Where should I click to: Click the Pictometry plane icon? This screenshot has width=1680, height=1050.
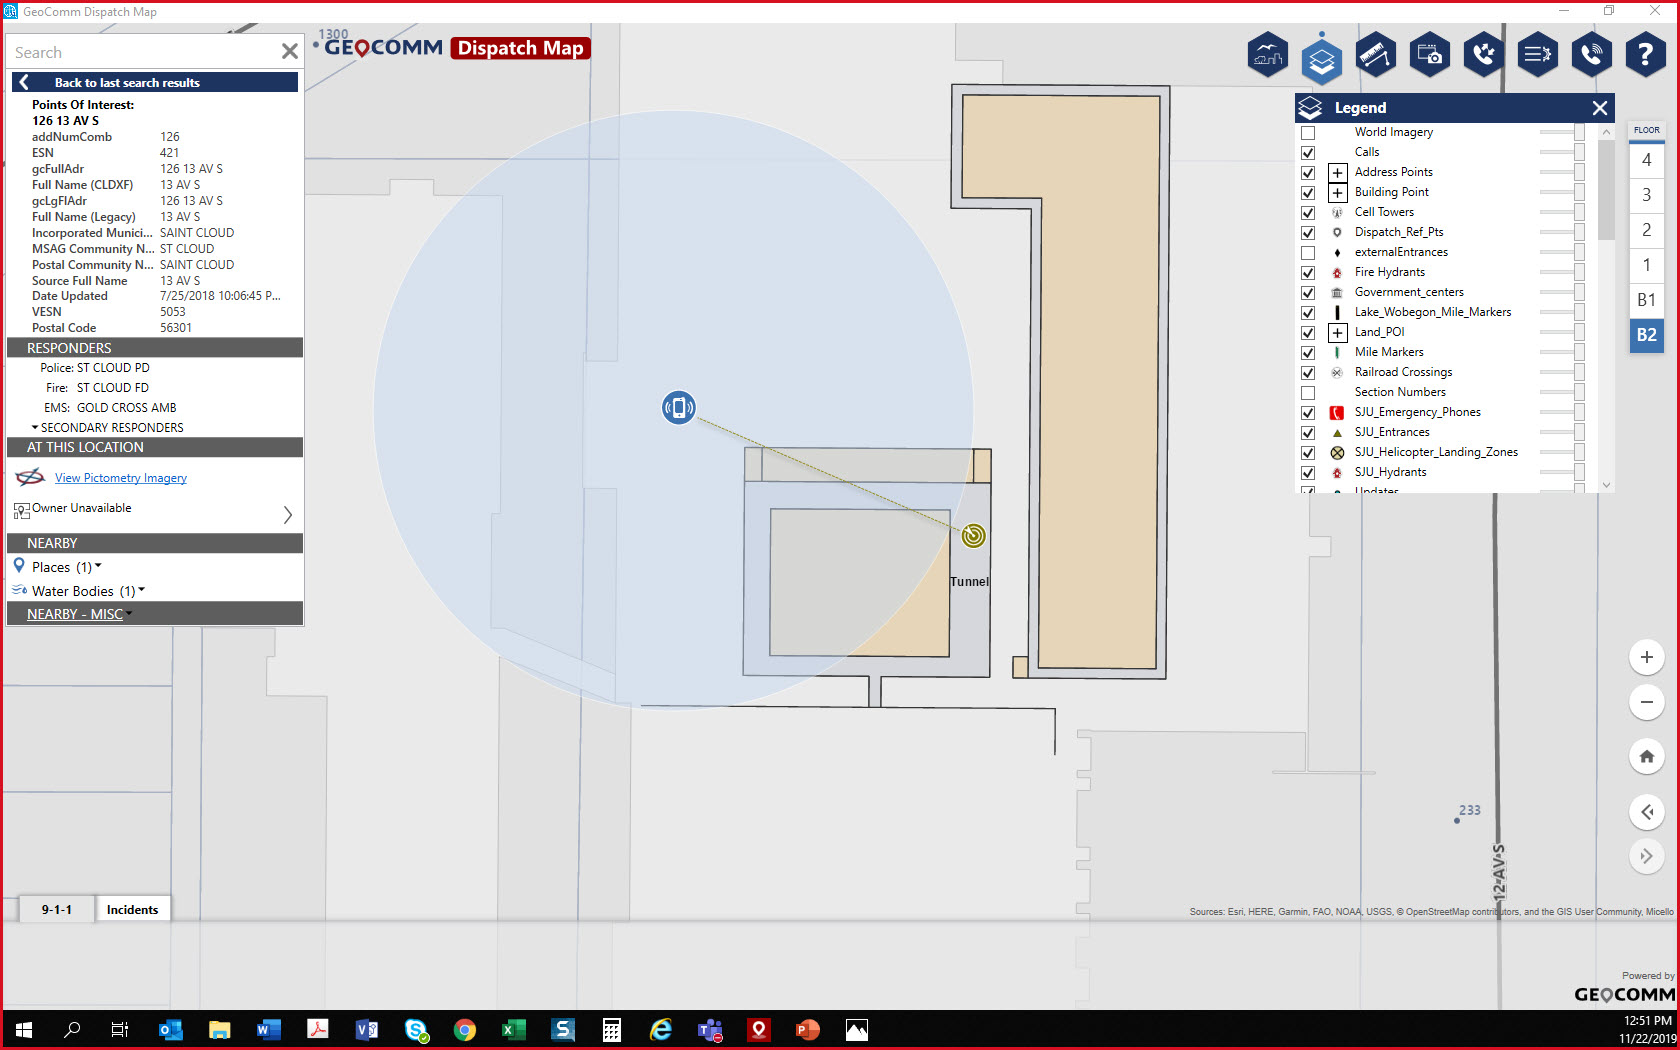point(30,477)
